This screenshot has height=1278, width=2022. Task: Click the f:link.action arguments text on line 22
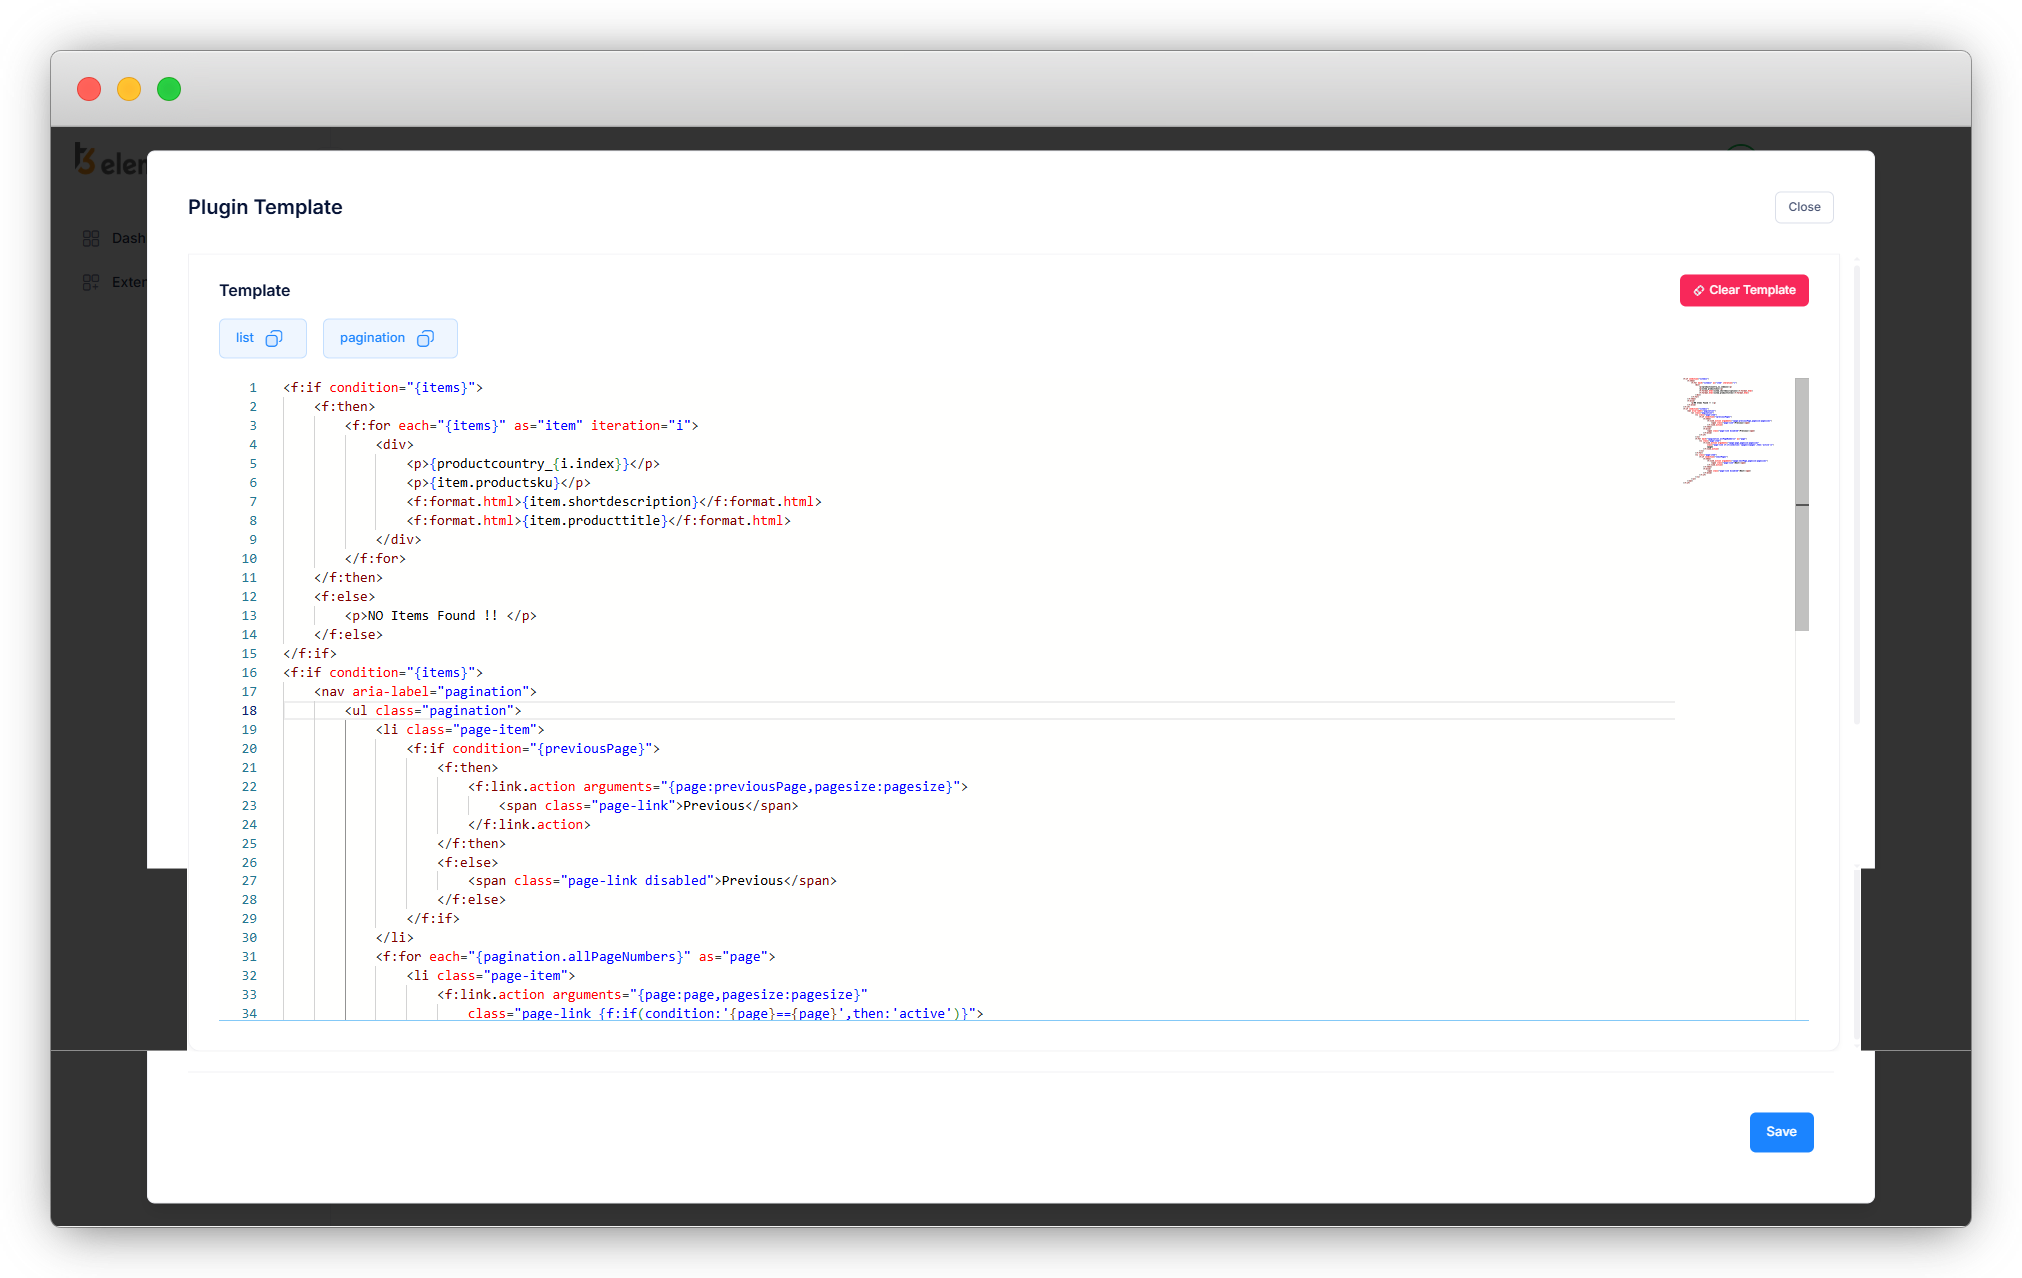[x=718, y=787]
